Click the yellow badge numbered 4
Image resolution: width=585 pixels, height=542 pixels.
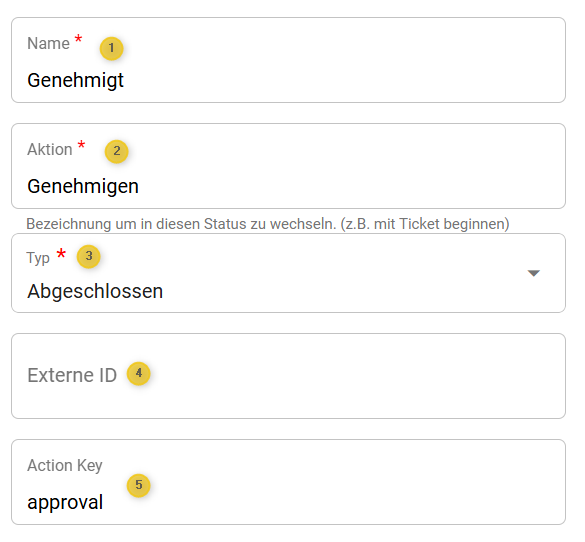point(139,373)
